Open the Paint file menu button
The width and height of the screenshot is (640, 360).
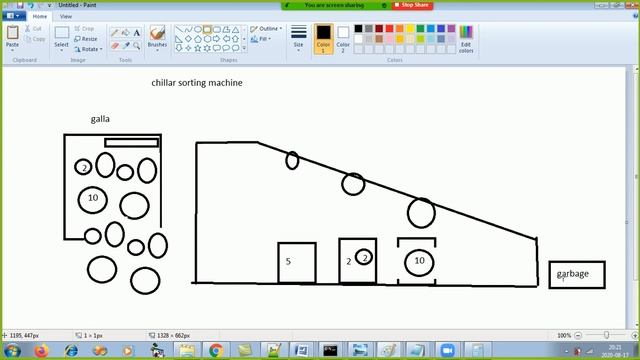click(x=14, y=16)
